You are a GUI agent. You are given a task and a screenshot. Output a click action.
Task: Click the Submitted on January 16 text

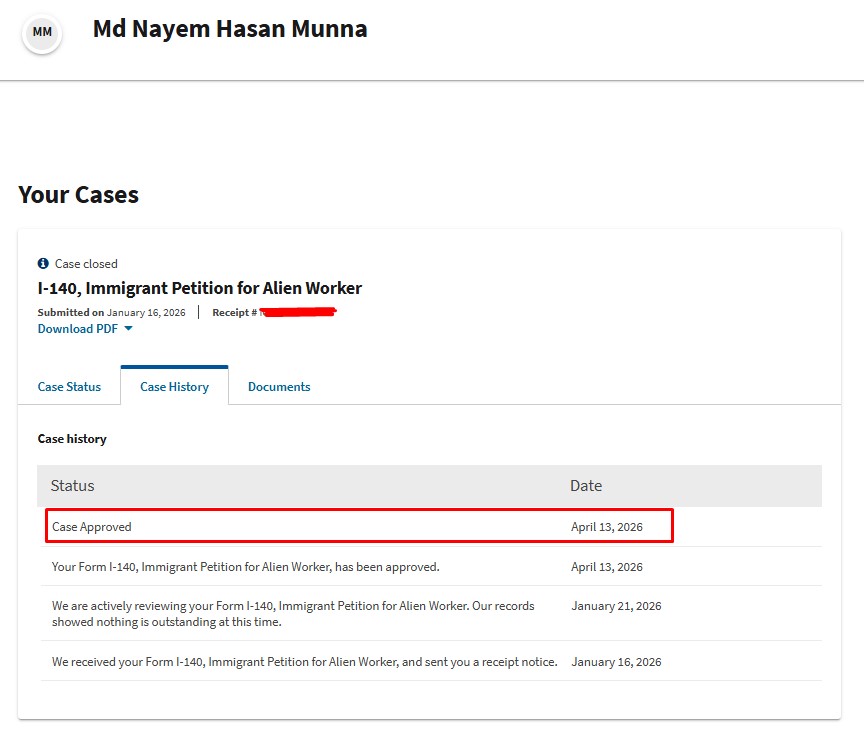112,313
